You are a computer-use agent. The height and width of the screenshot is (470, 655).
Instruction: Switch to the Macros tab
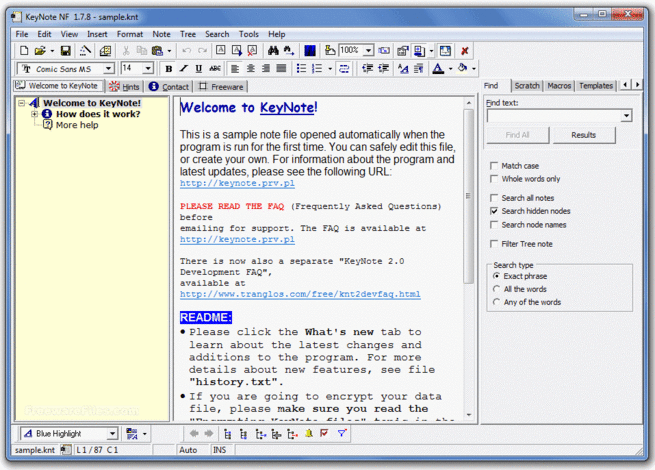click(x=559, y=86)
